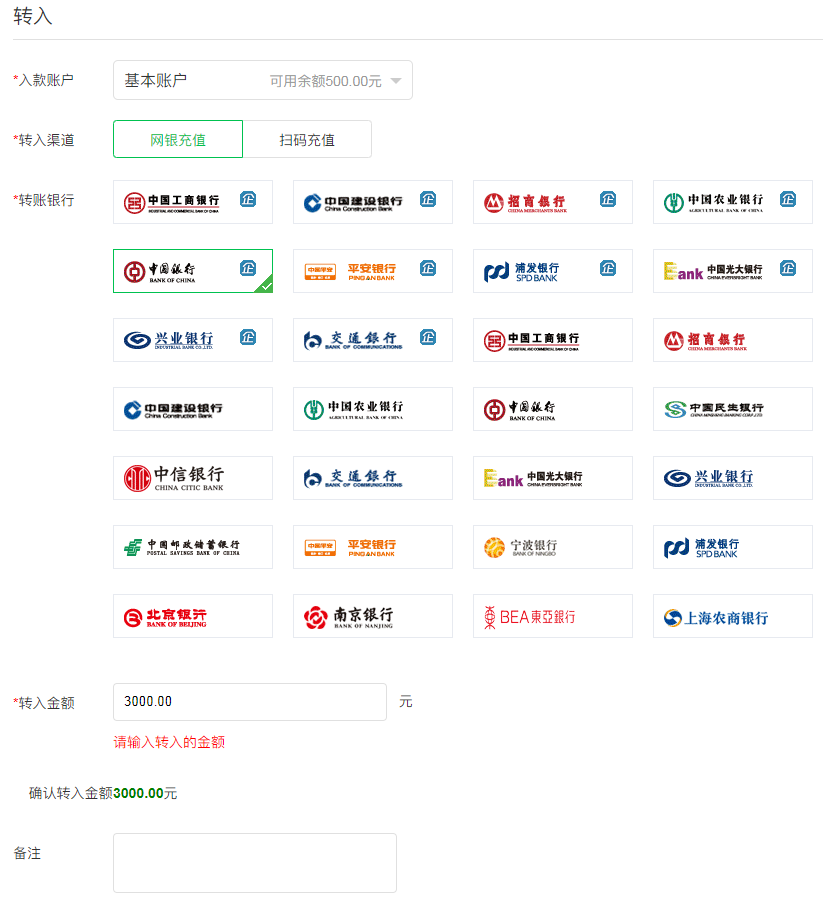Viewport: 823px width, 899px height.
Task: Select 中国工商银行 with the enterprise 企 badge
Action: 193,202
